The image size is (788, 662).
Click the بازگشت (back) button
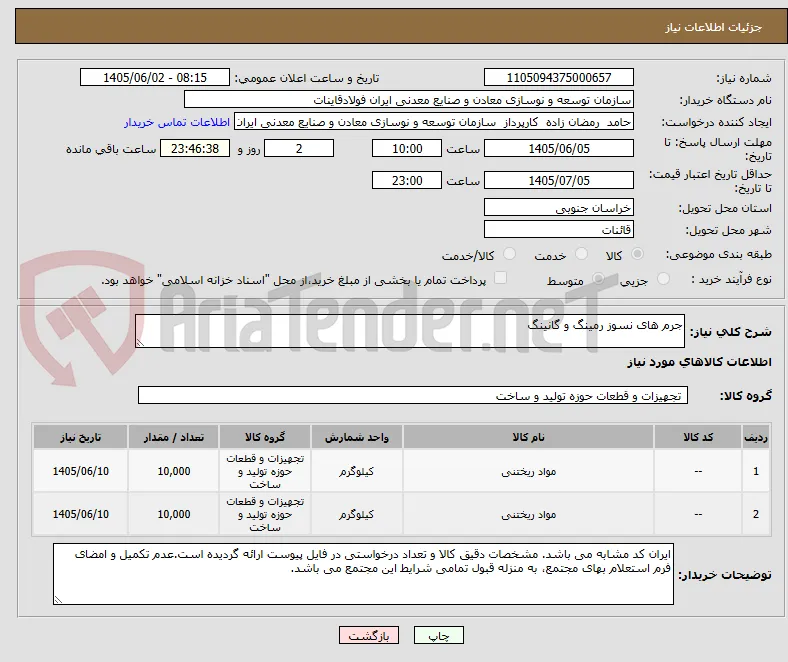click(x=369, y=635)
